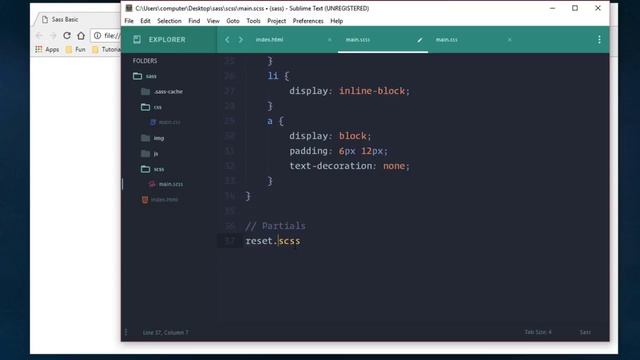Click the js folder icon
Viewport: 640px width, 360px height.
tap(145, 153)
